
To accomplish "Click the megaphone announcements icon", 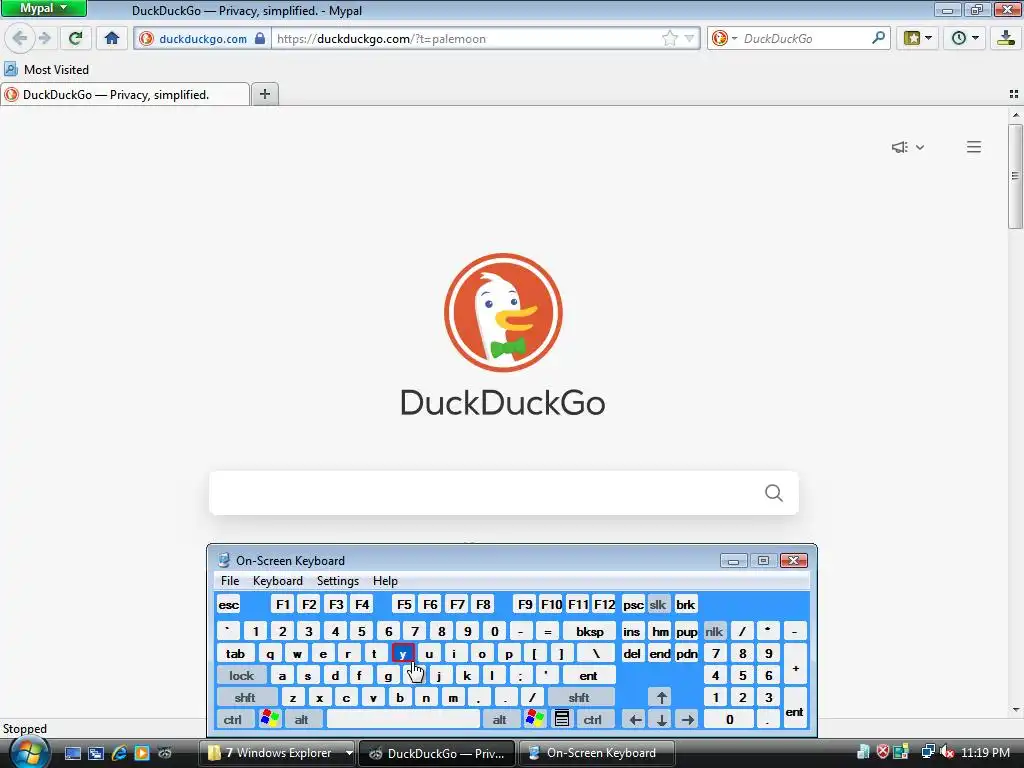I will [900, 147].
